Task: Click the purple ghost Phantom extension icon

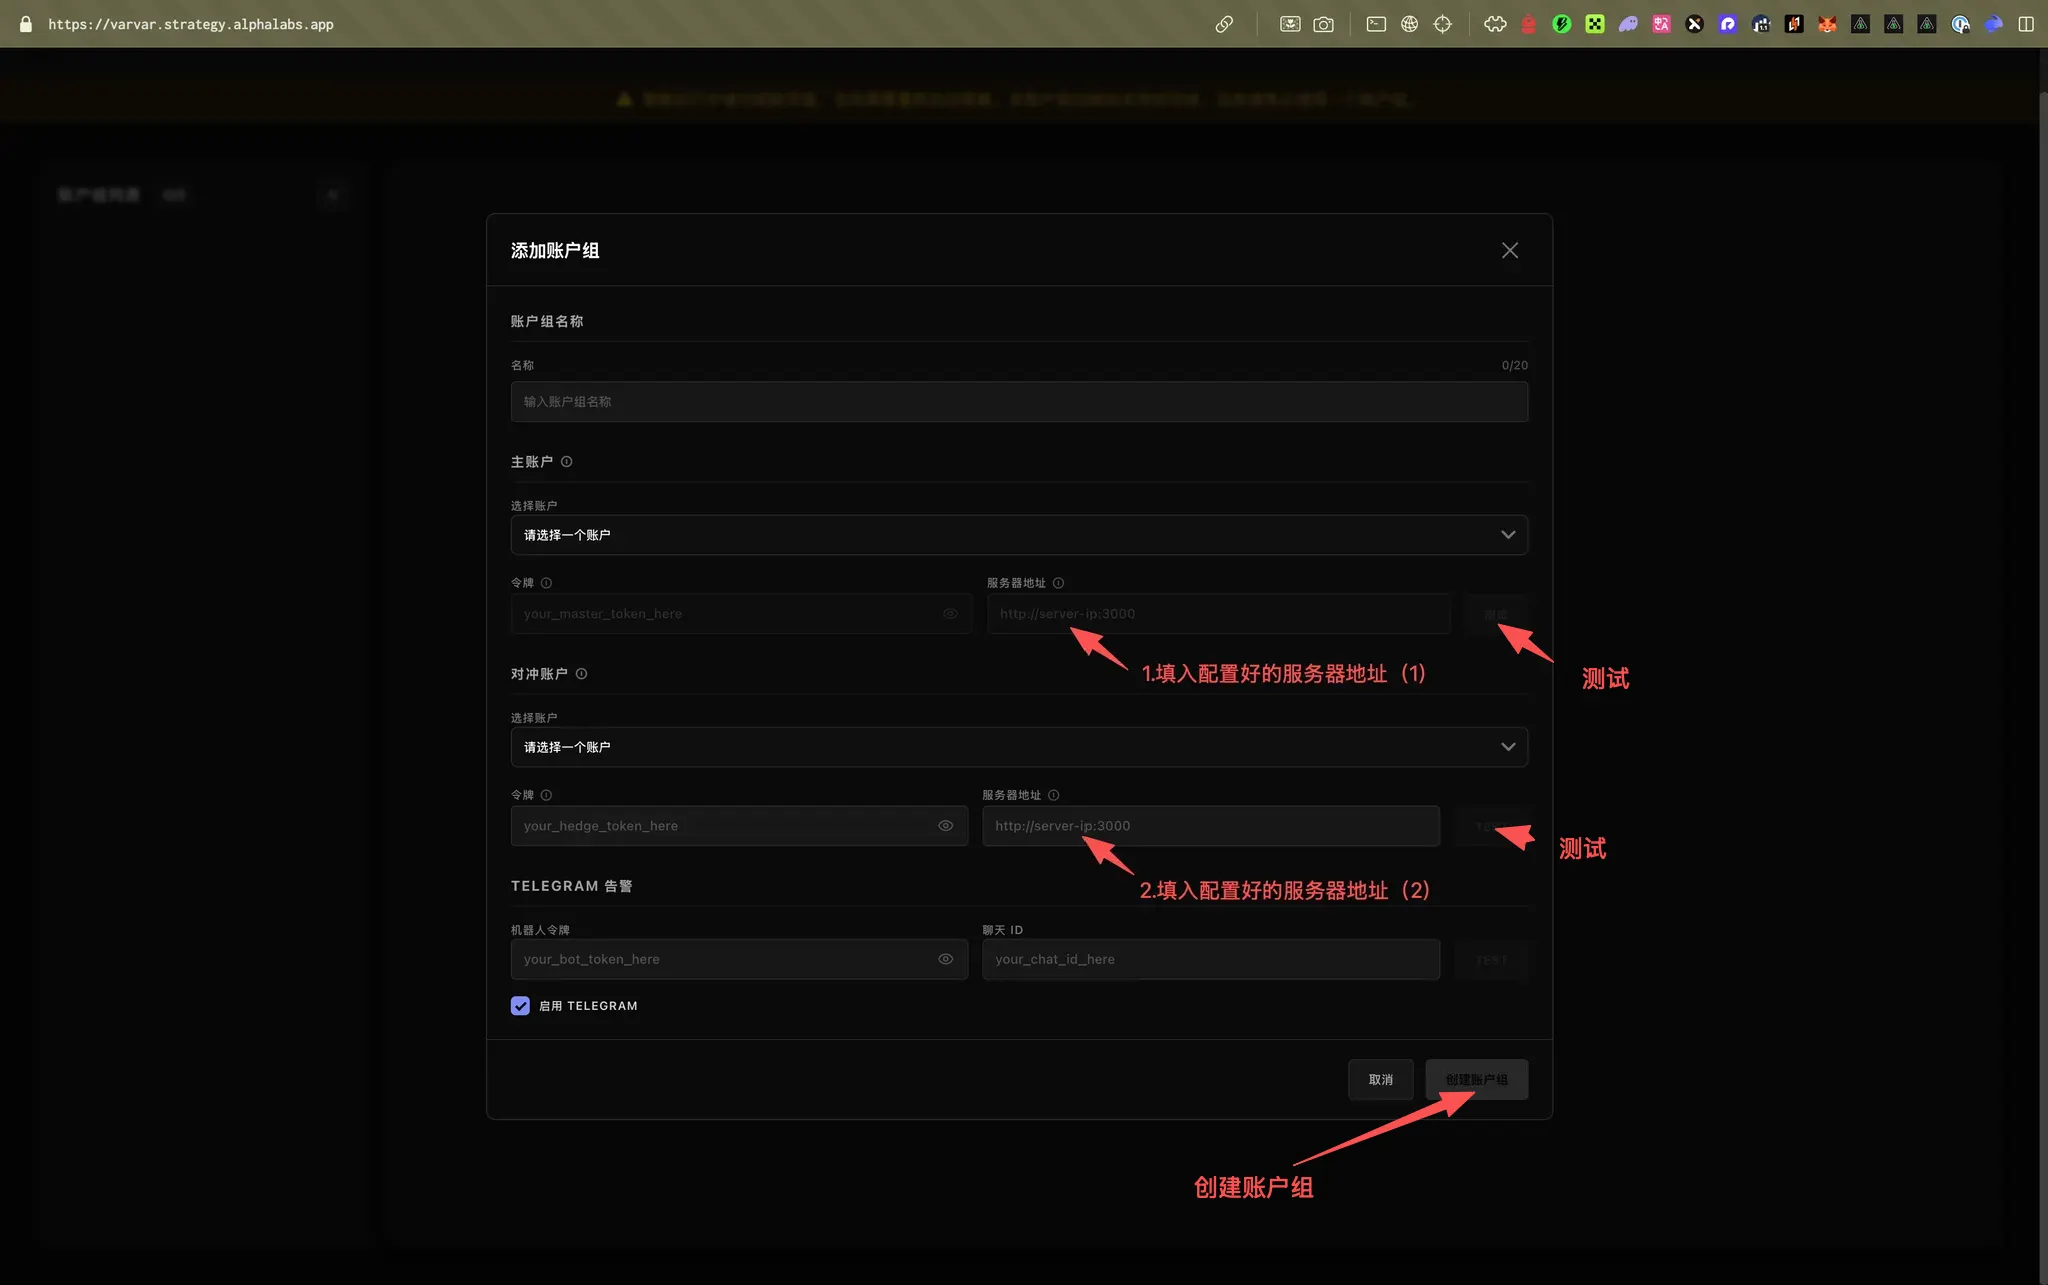Action: 1628,24
